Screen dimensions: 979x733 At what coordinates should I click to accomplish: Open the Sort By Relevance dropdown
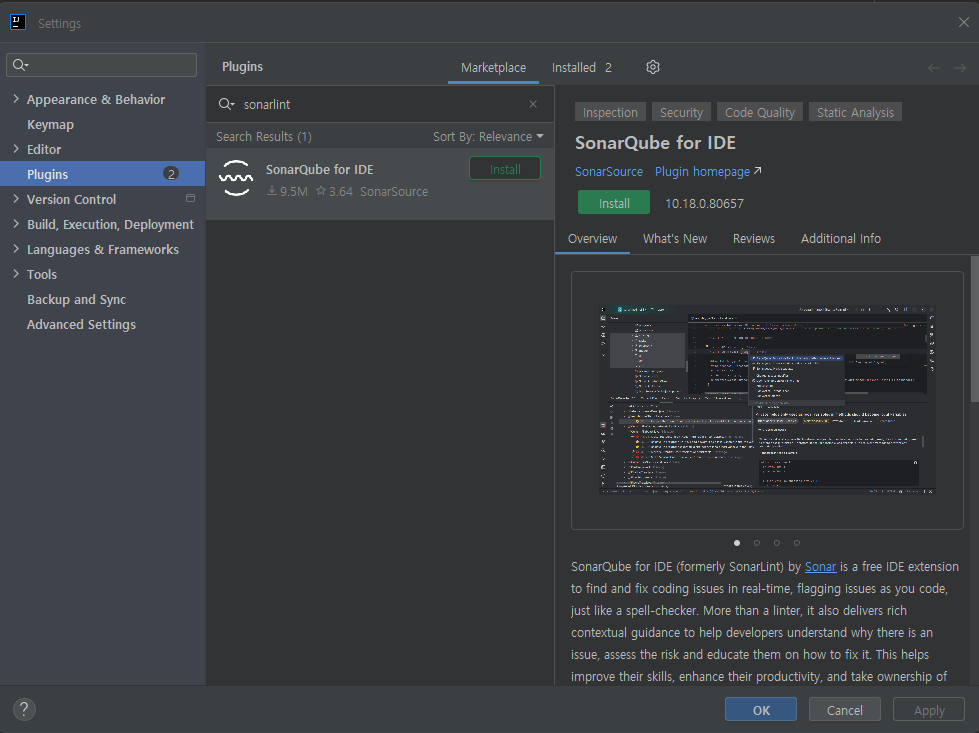pos(488,136)
